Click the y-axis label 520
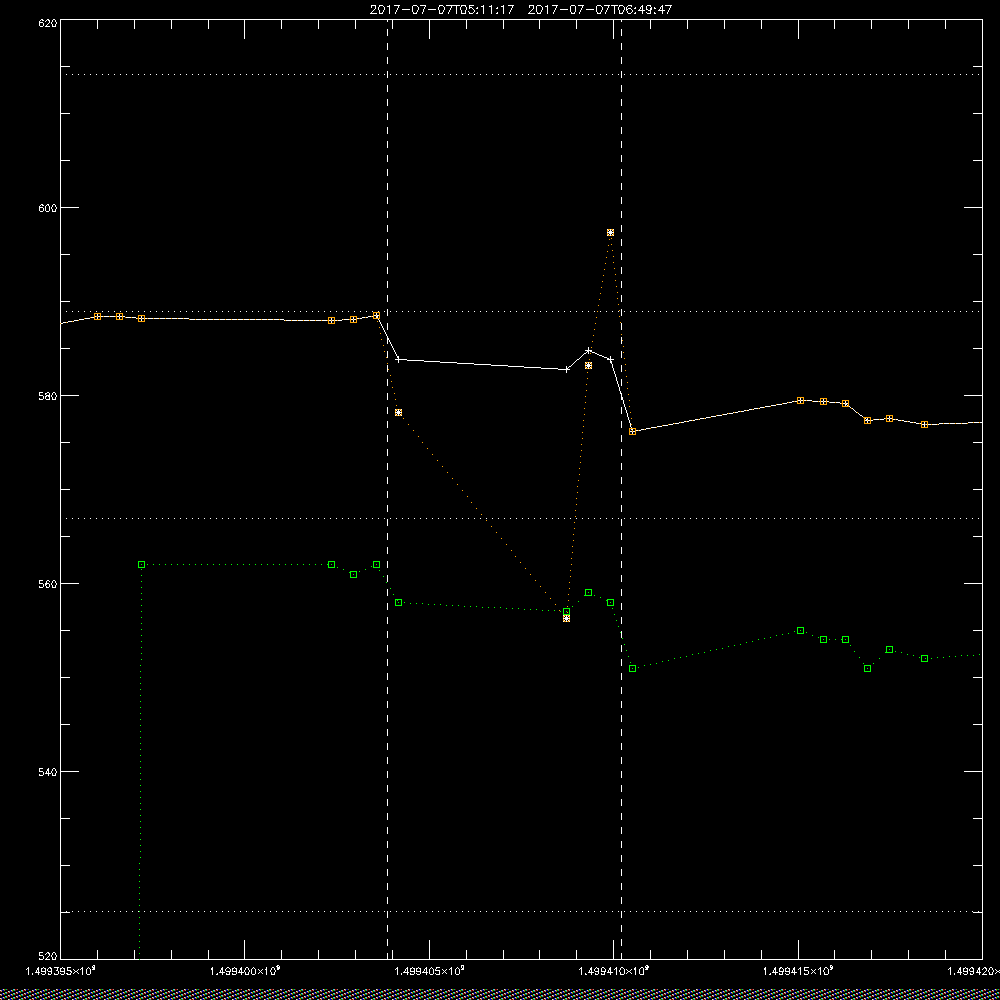 48,956
